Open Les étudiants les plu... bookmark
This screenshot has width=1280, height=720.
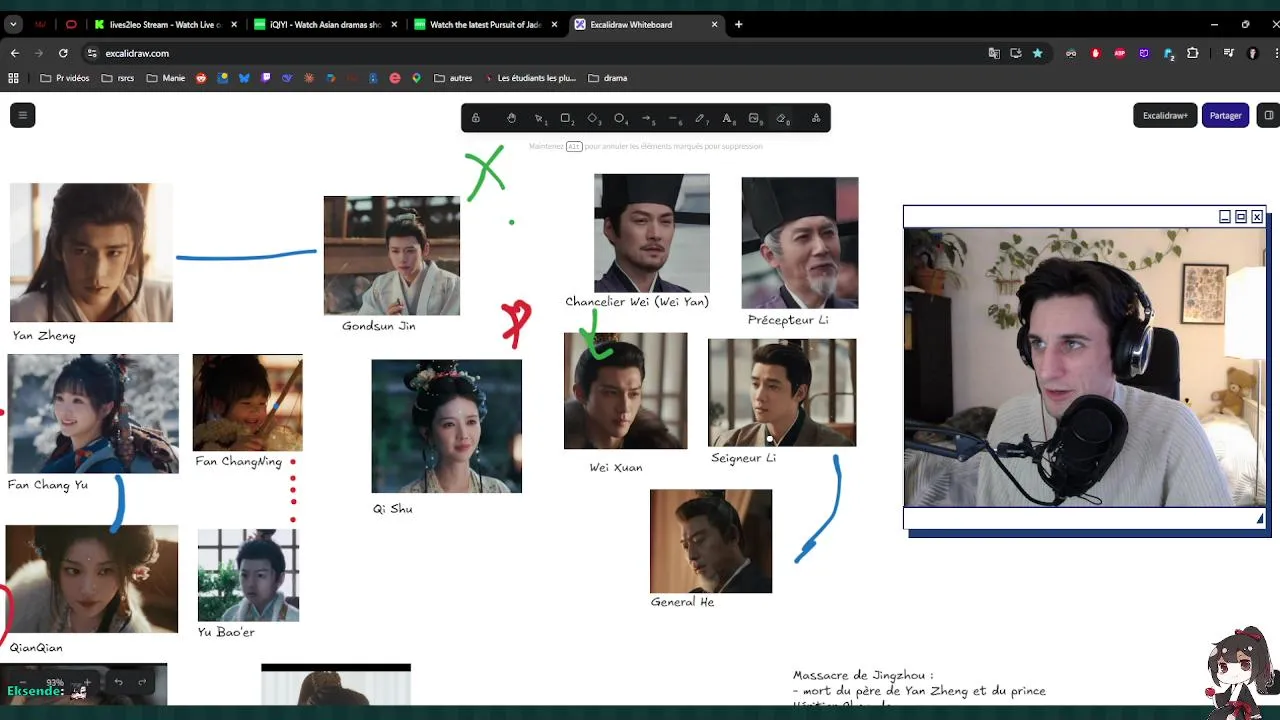tap(530, 78)
